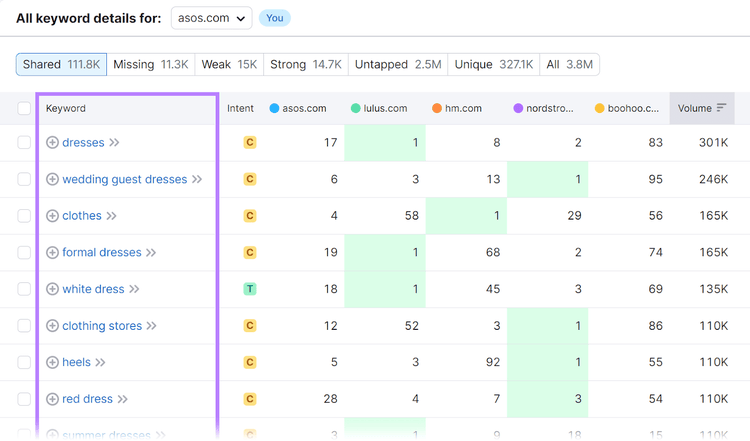The image size is (750, 441).
Task: Switch to the Missing 11.3K tab
Action: 151,65
